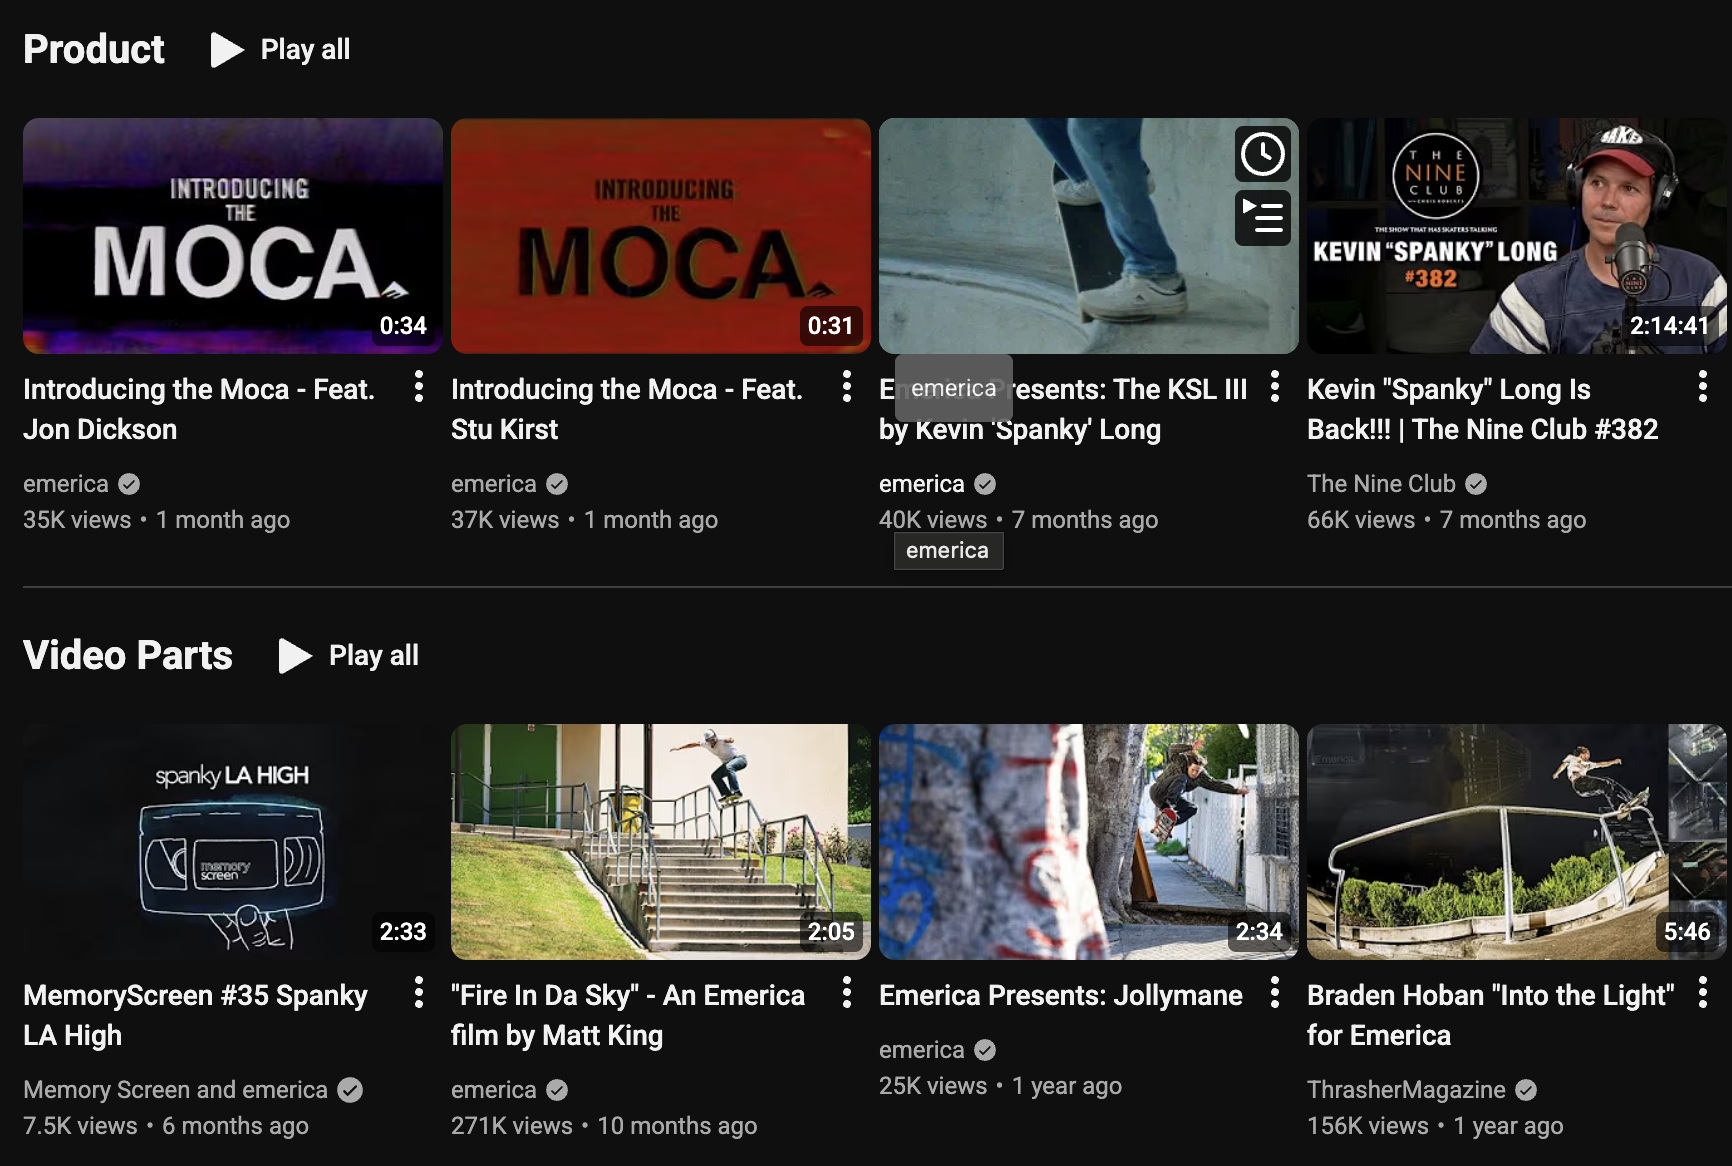Open the purple Moca 0:34 thumbnail
The image size is (1732, 1166).
pyautogui.click(x=233, y=236)
